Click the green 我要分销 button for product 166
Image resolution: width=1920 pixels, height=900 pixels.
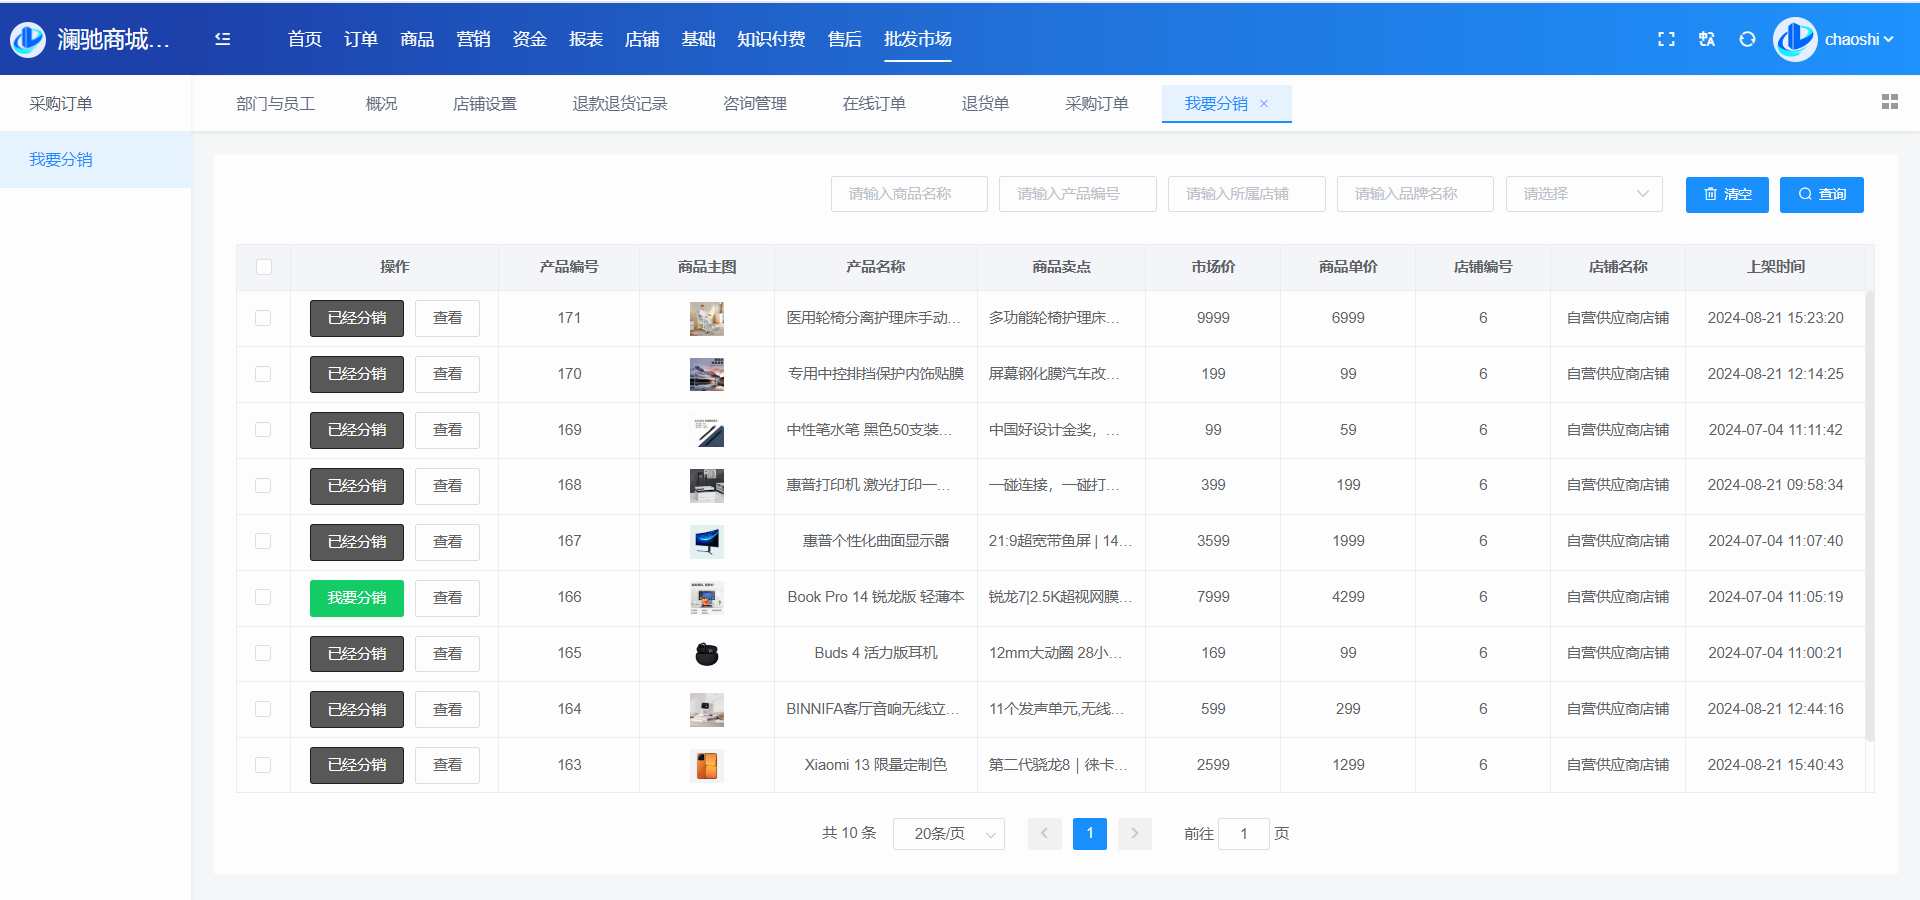(357, 598)
